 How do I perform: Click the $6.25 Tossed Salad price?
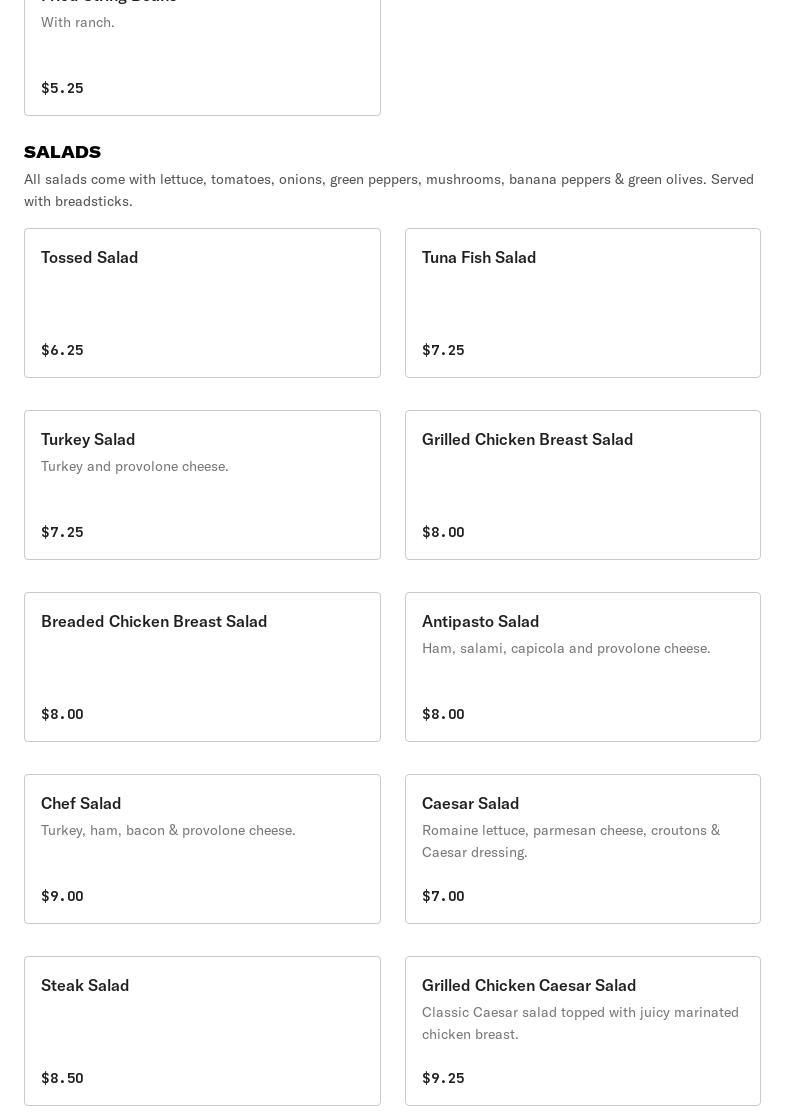pos(62,350)
